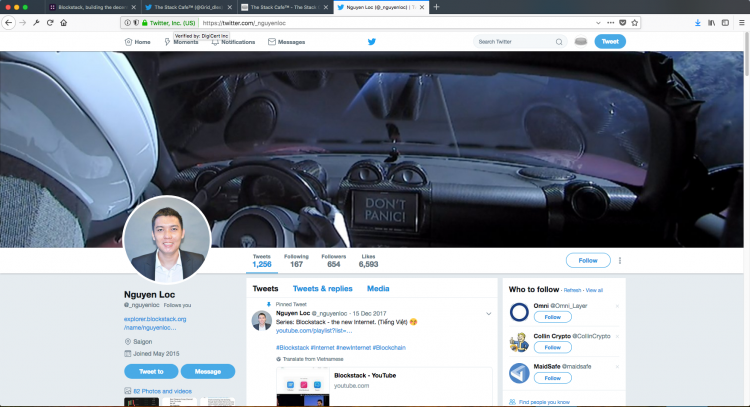This screenshot has height=407, width=750.
Task: Open the Messages navigation item
Action: [287, 42]
